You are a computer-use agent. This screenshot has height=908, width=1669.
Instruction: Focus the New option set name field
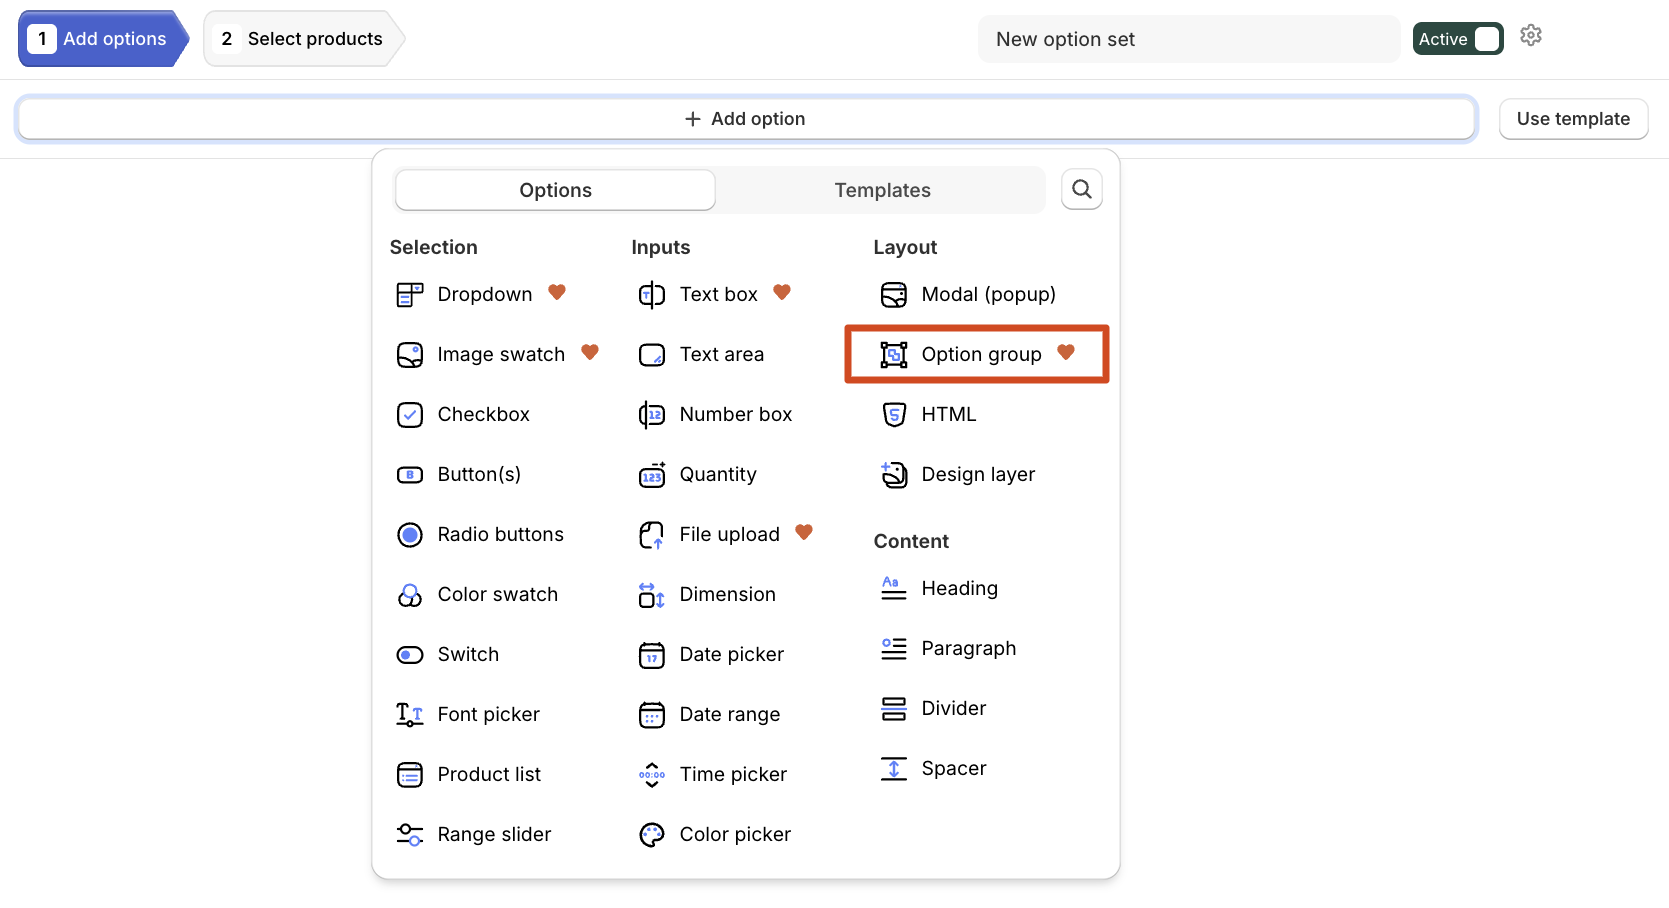[x=1189, y=39]
